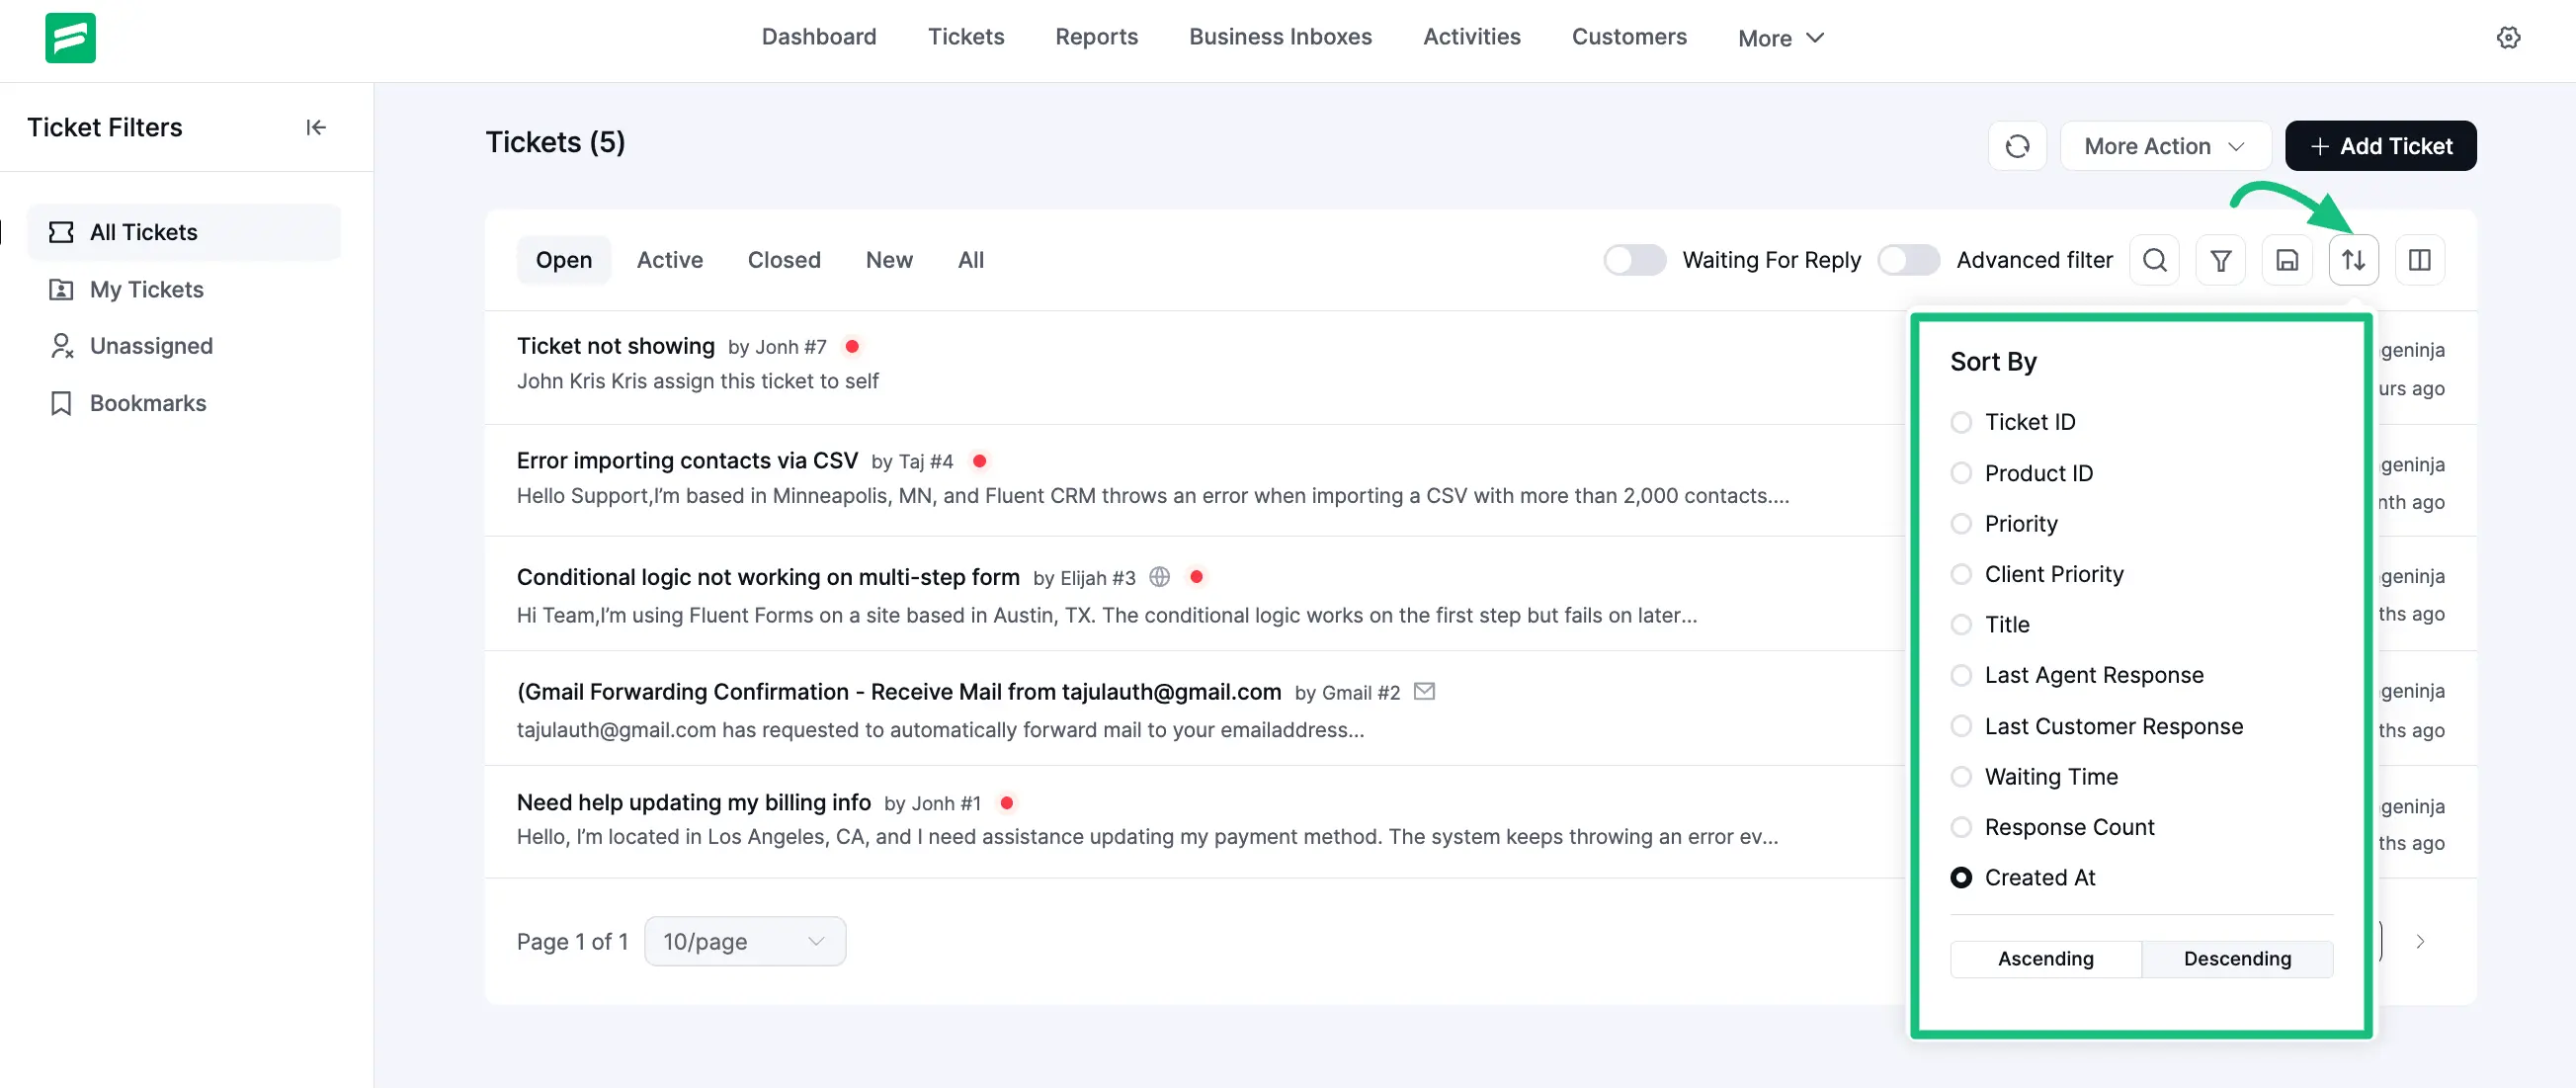Click the refresh tickets icon
Screen dimensions: 2576x1088
pyautogui.click(x=2017, y=146)
